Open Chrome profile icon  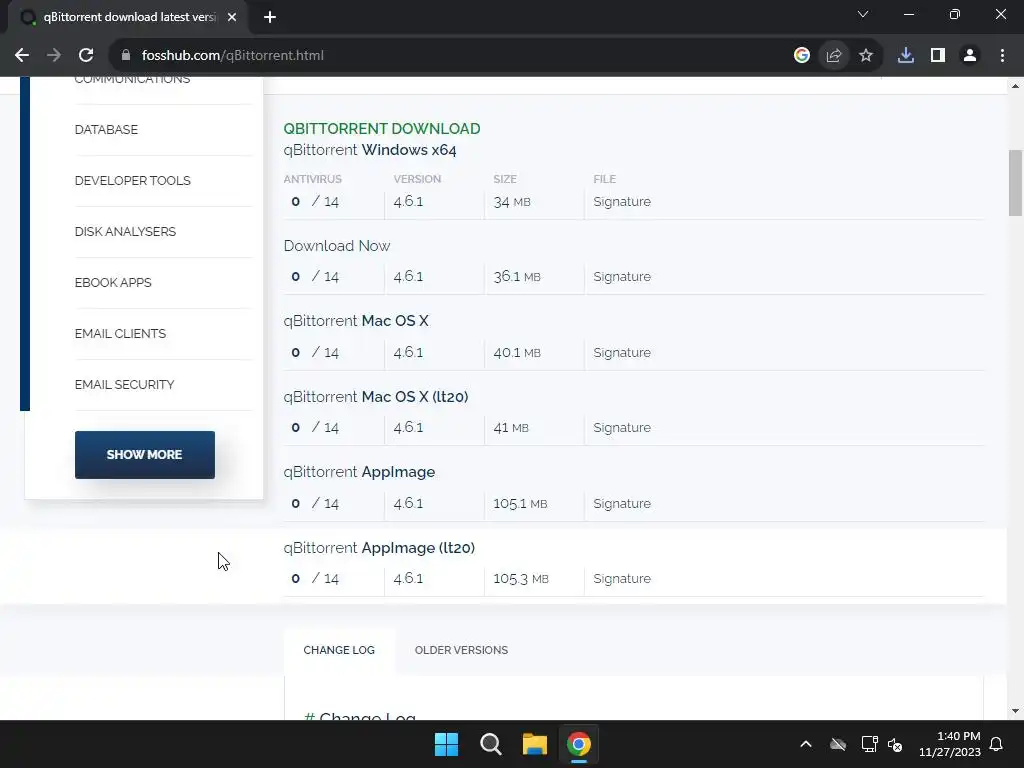pyautogui.click(x=970, y=56)
